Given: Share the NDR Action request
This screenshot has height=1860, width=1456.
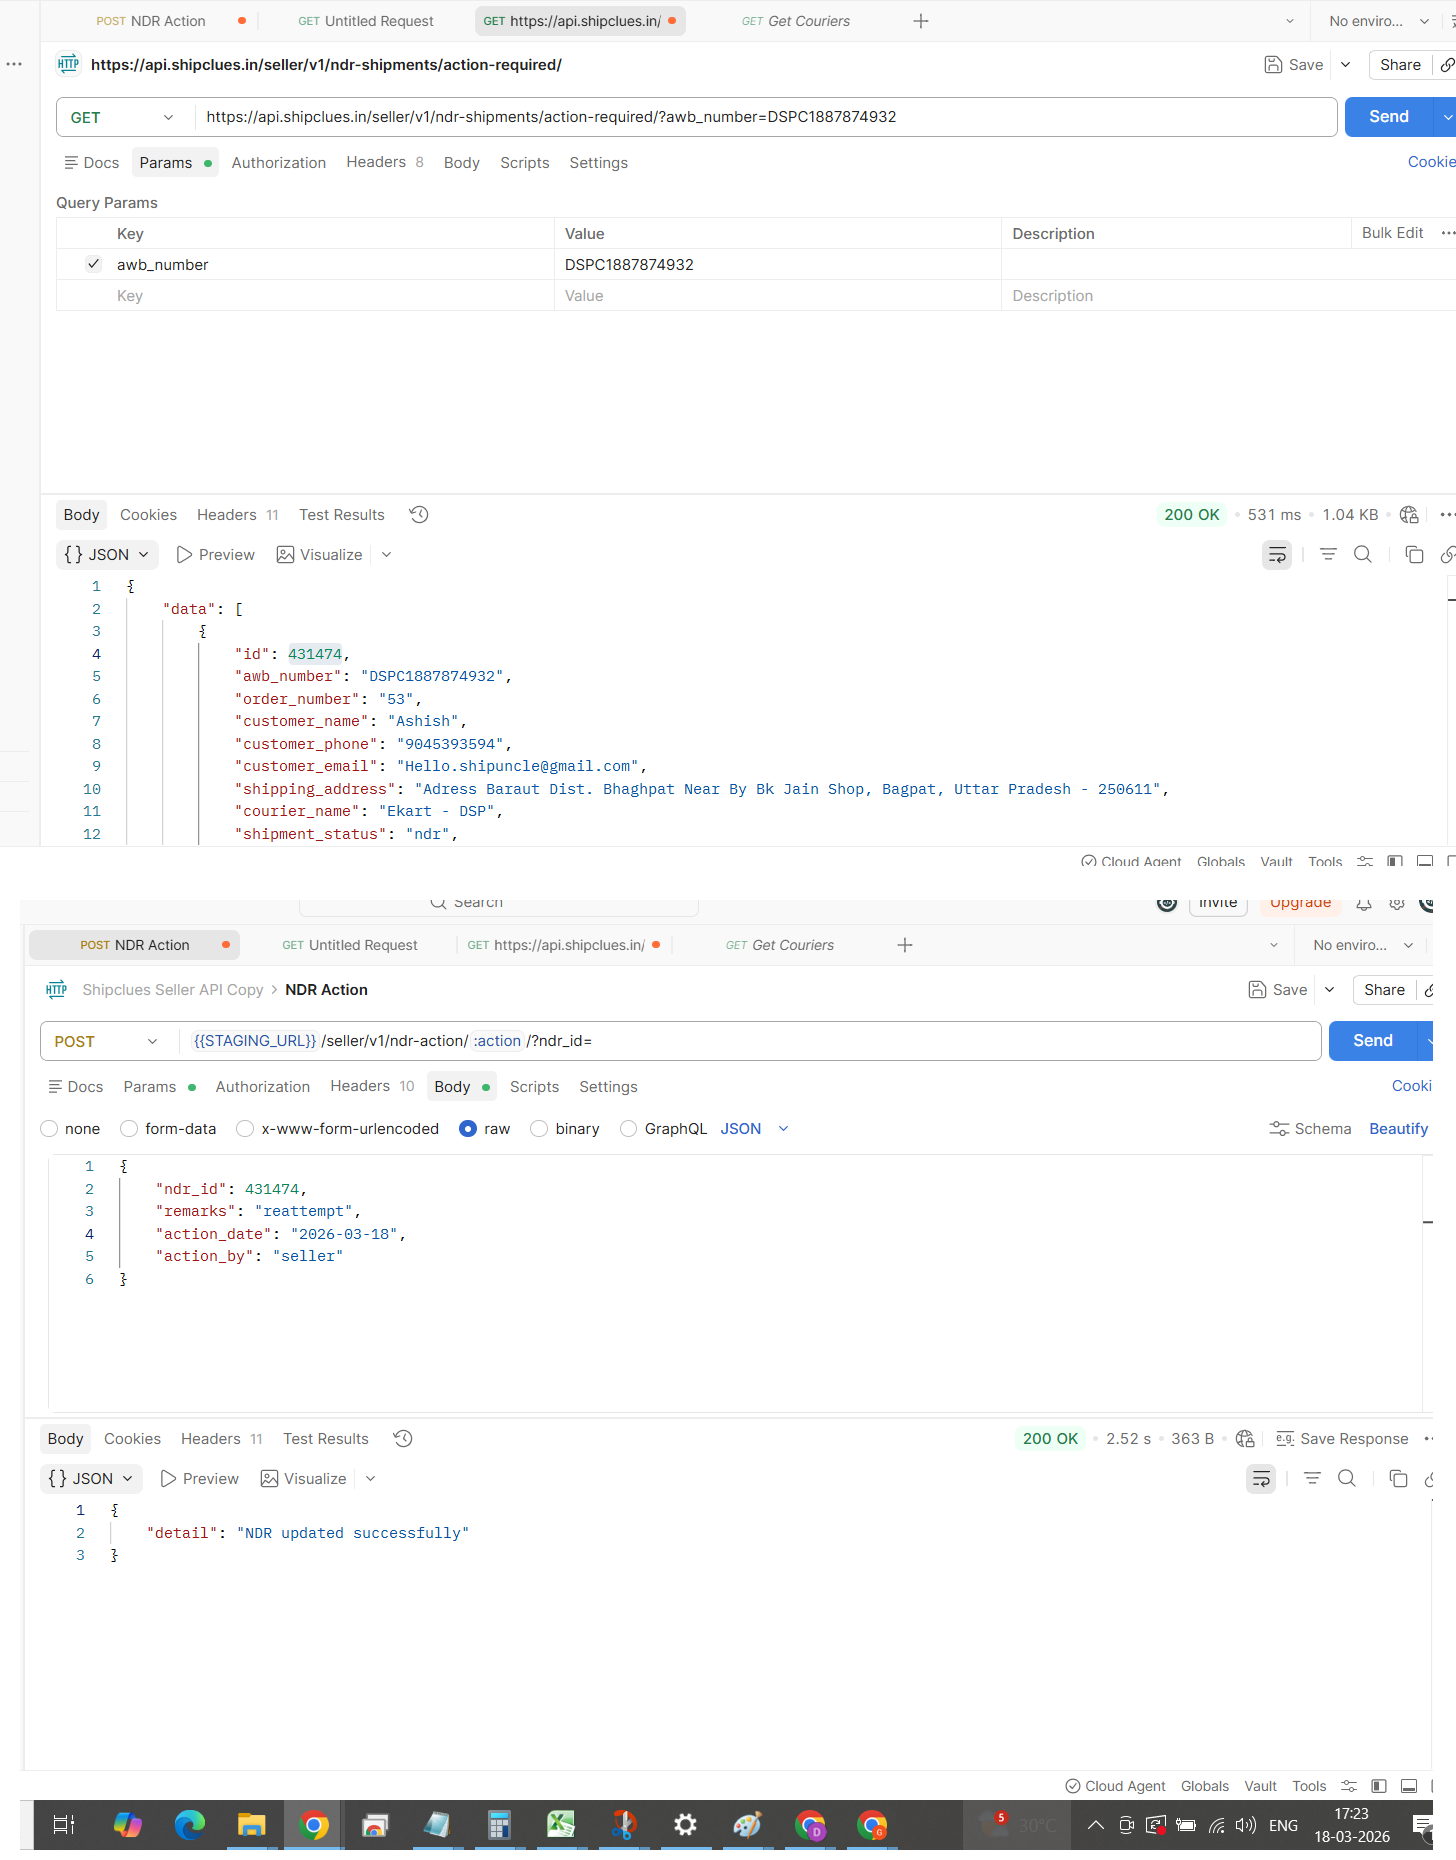Looking at the screenshot, I should pos(1384,989).
